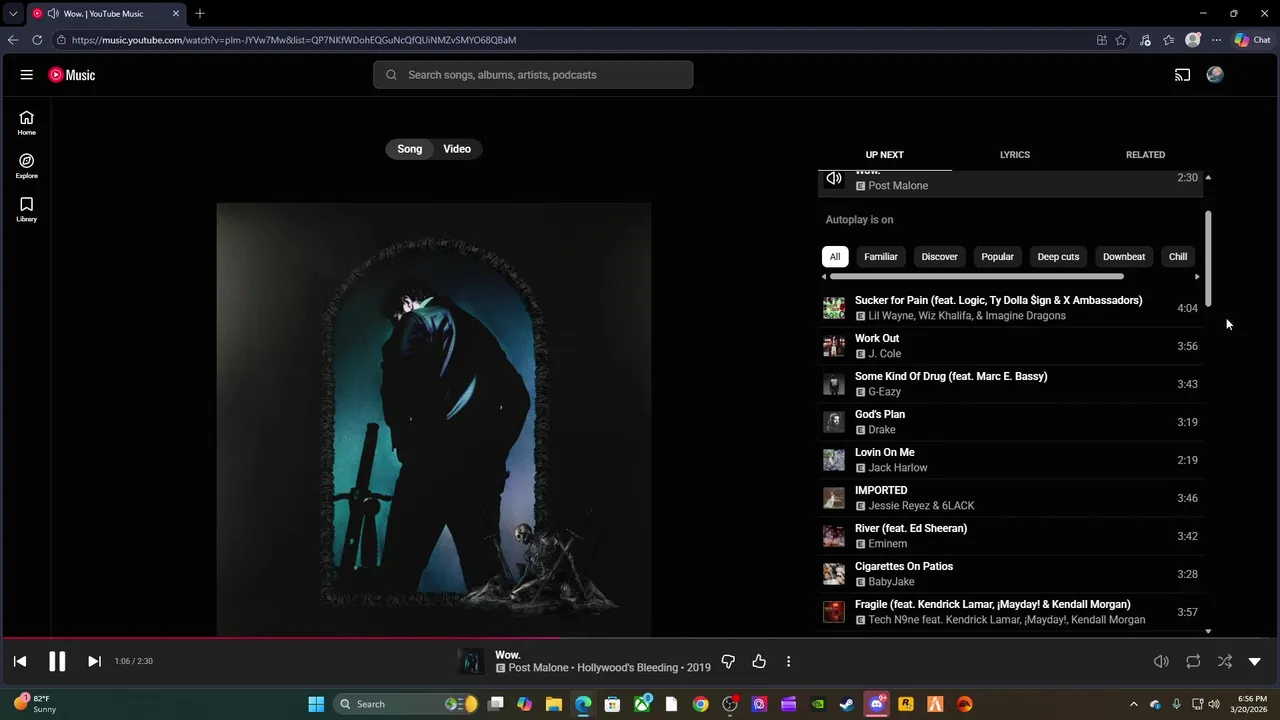
Task: Click the search songs input field
Action: point(533,75)
